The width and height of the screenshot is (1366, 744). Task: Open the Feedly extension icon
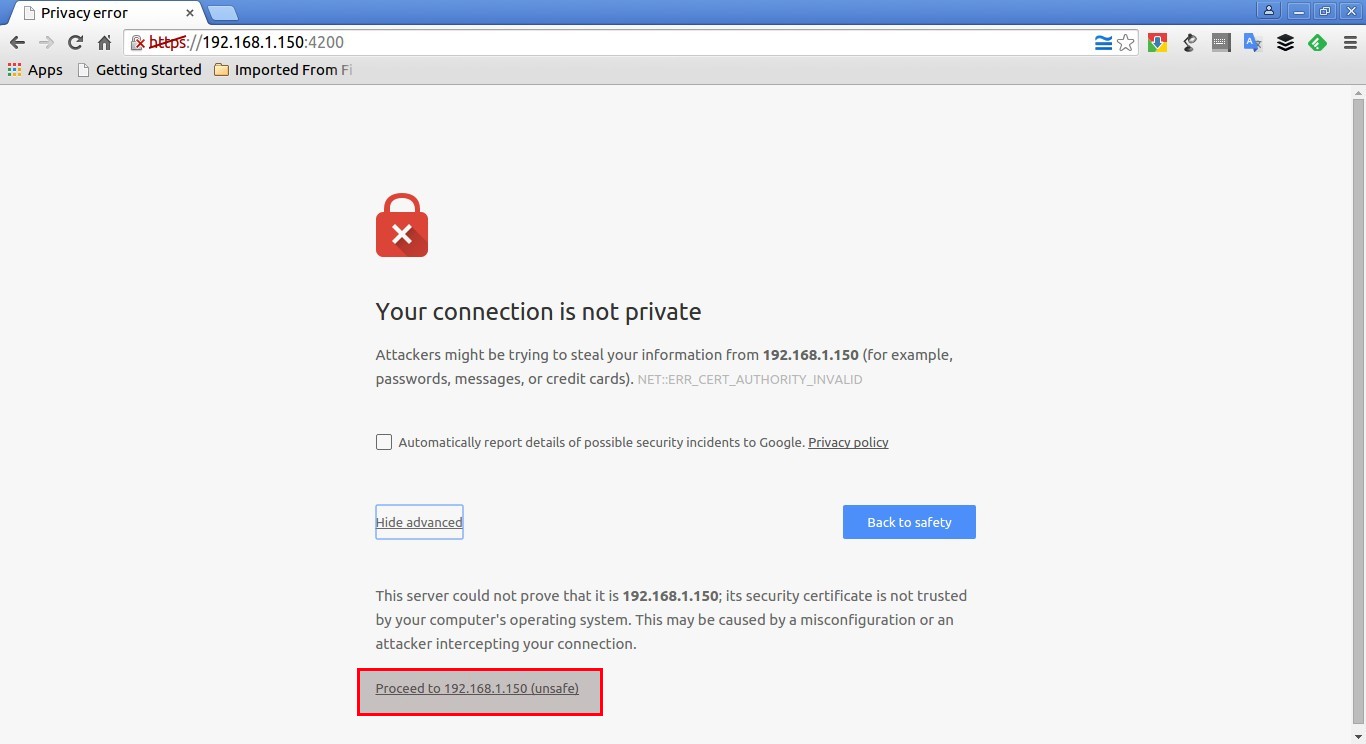tap(1317, 43)
